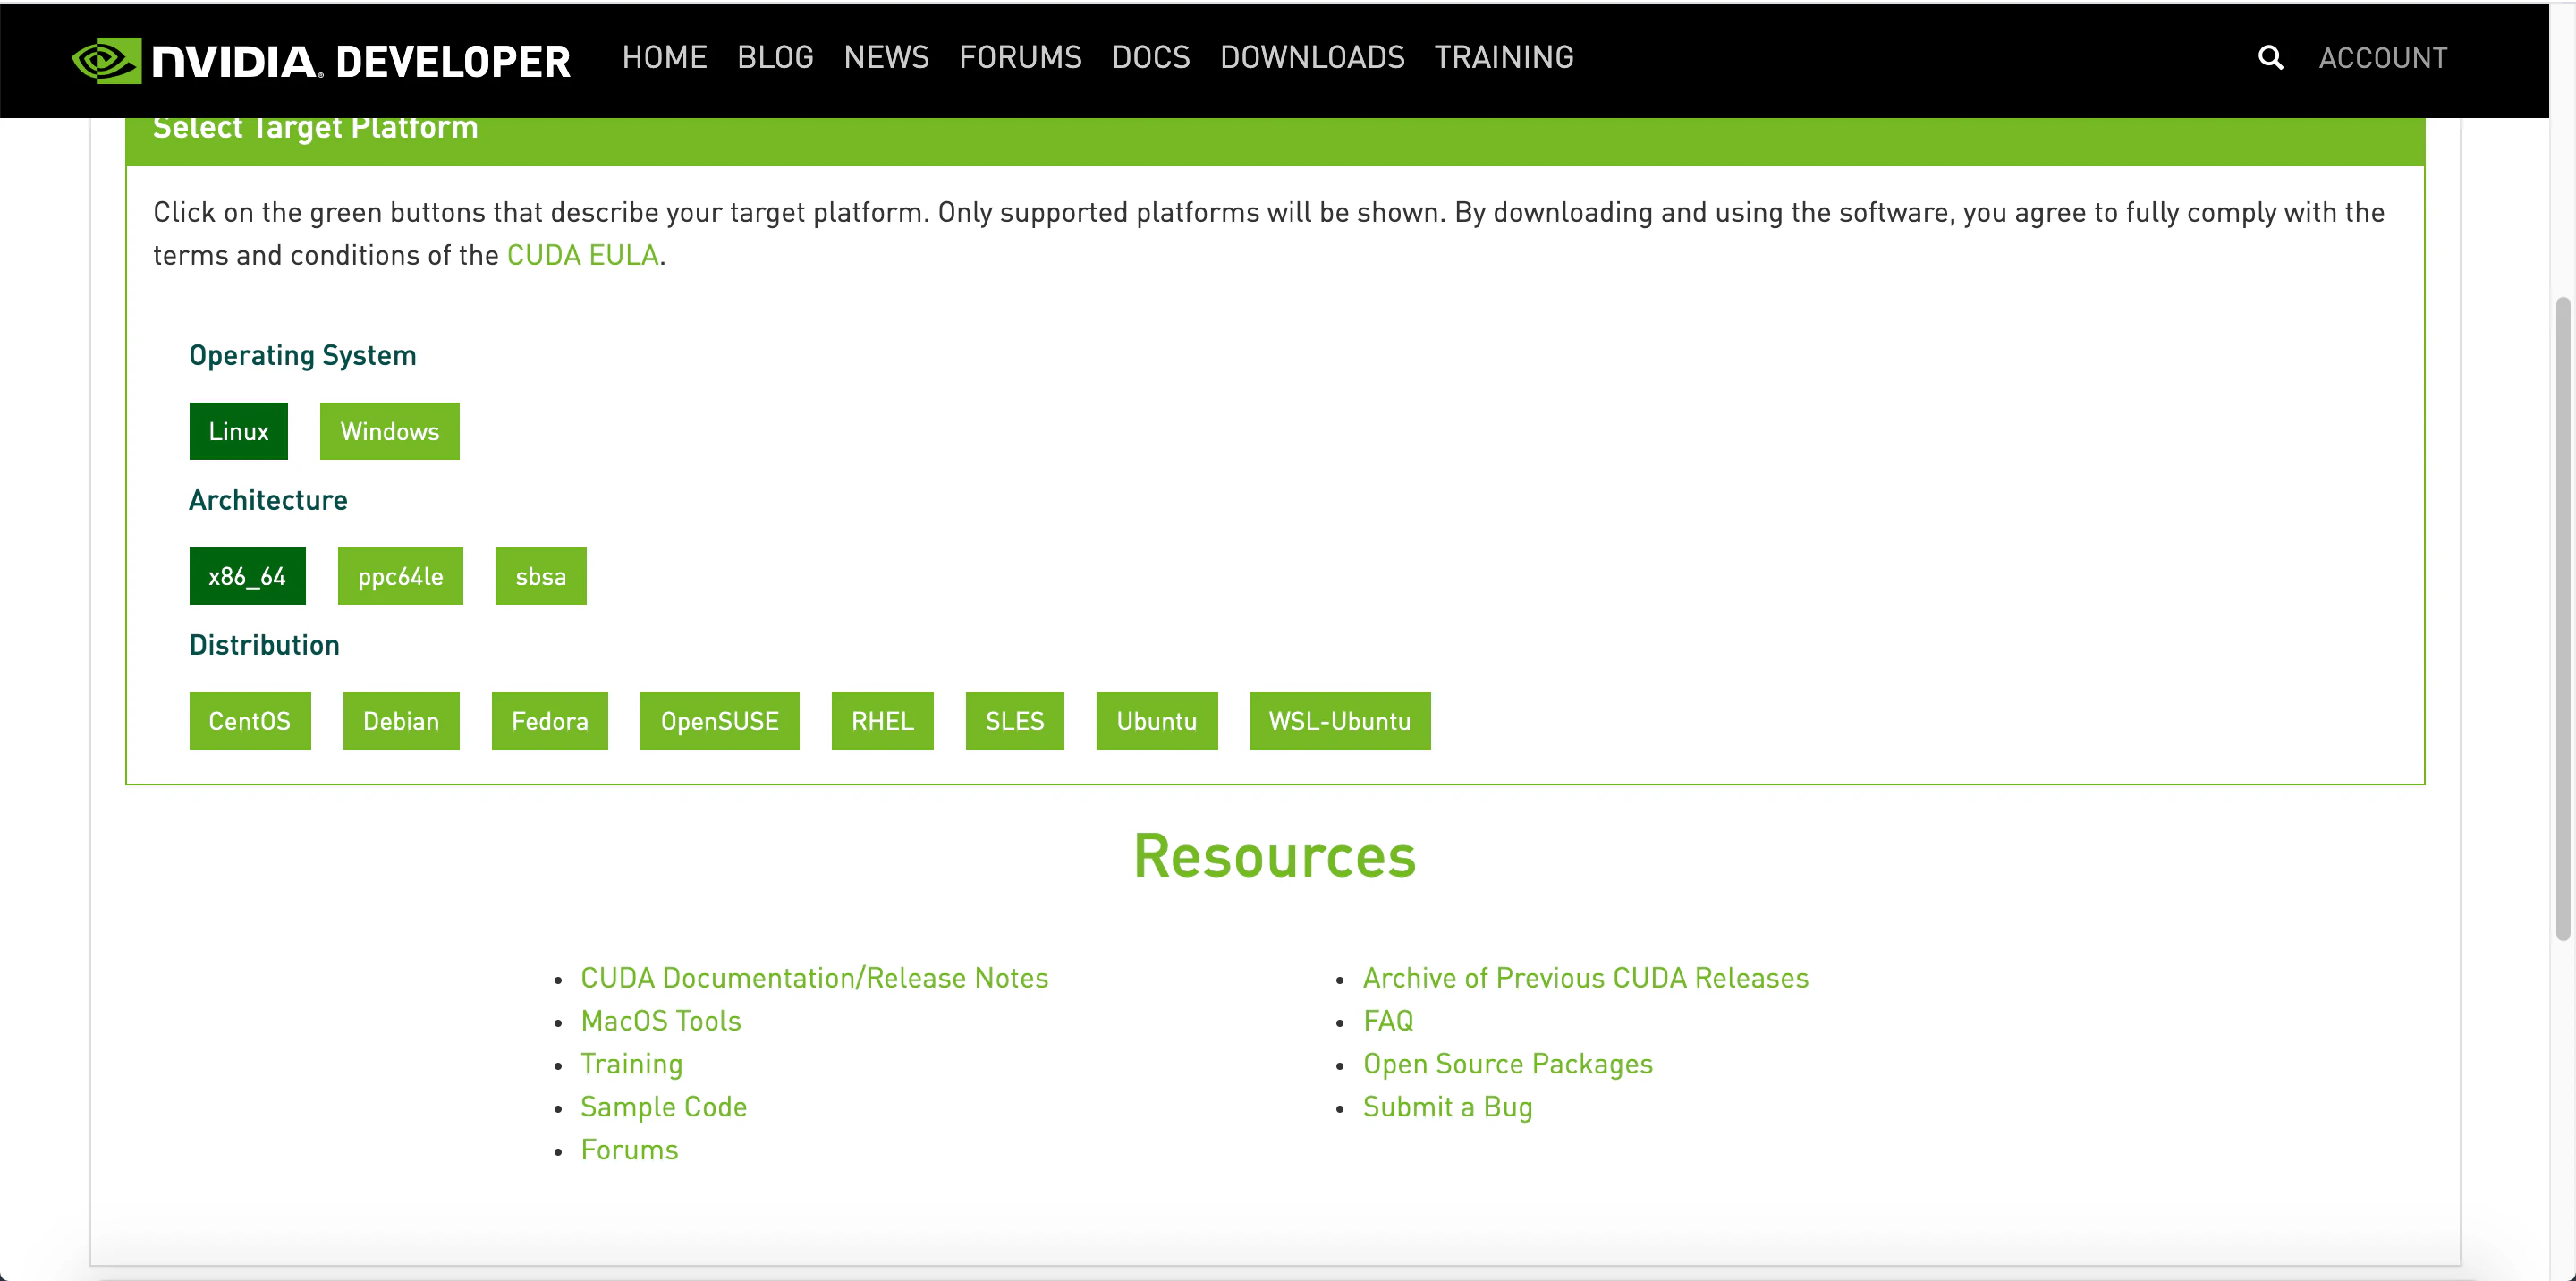Open the MacOS Tools link
Viewport: 2576px width, 1281px height.
click(x=661, y=1021)
